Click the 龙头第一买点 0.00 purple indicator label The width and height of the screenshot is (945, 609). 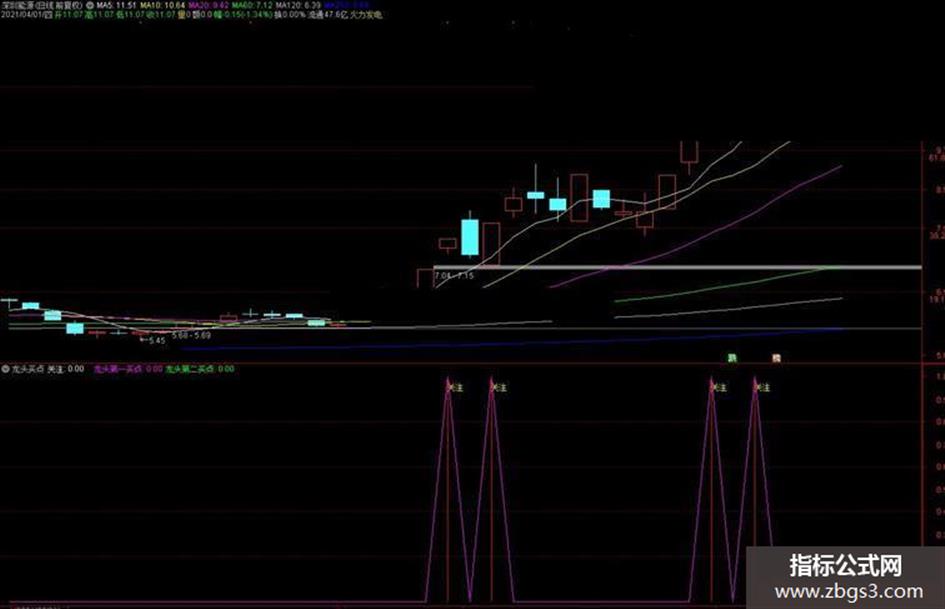128,368
